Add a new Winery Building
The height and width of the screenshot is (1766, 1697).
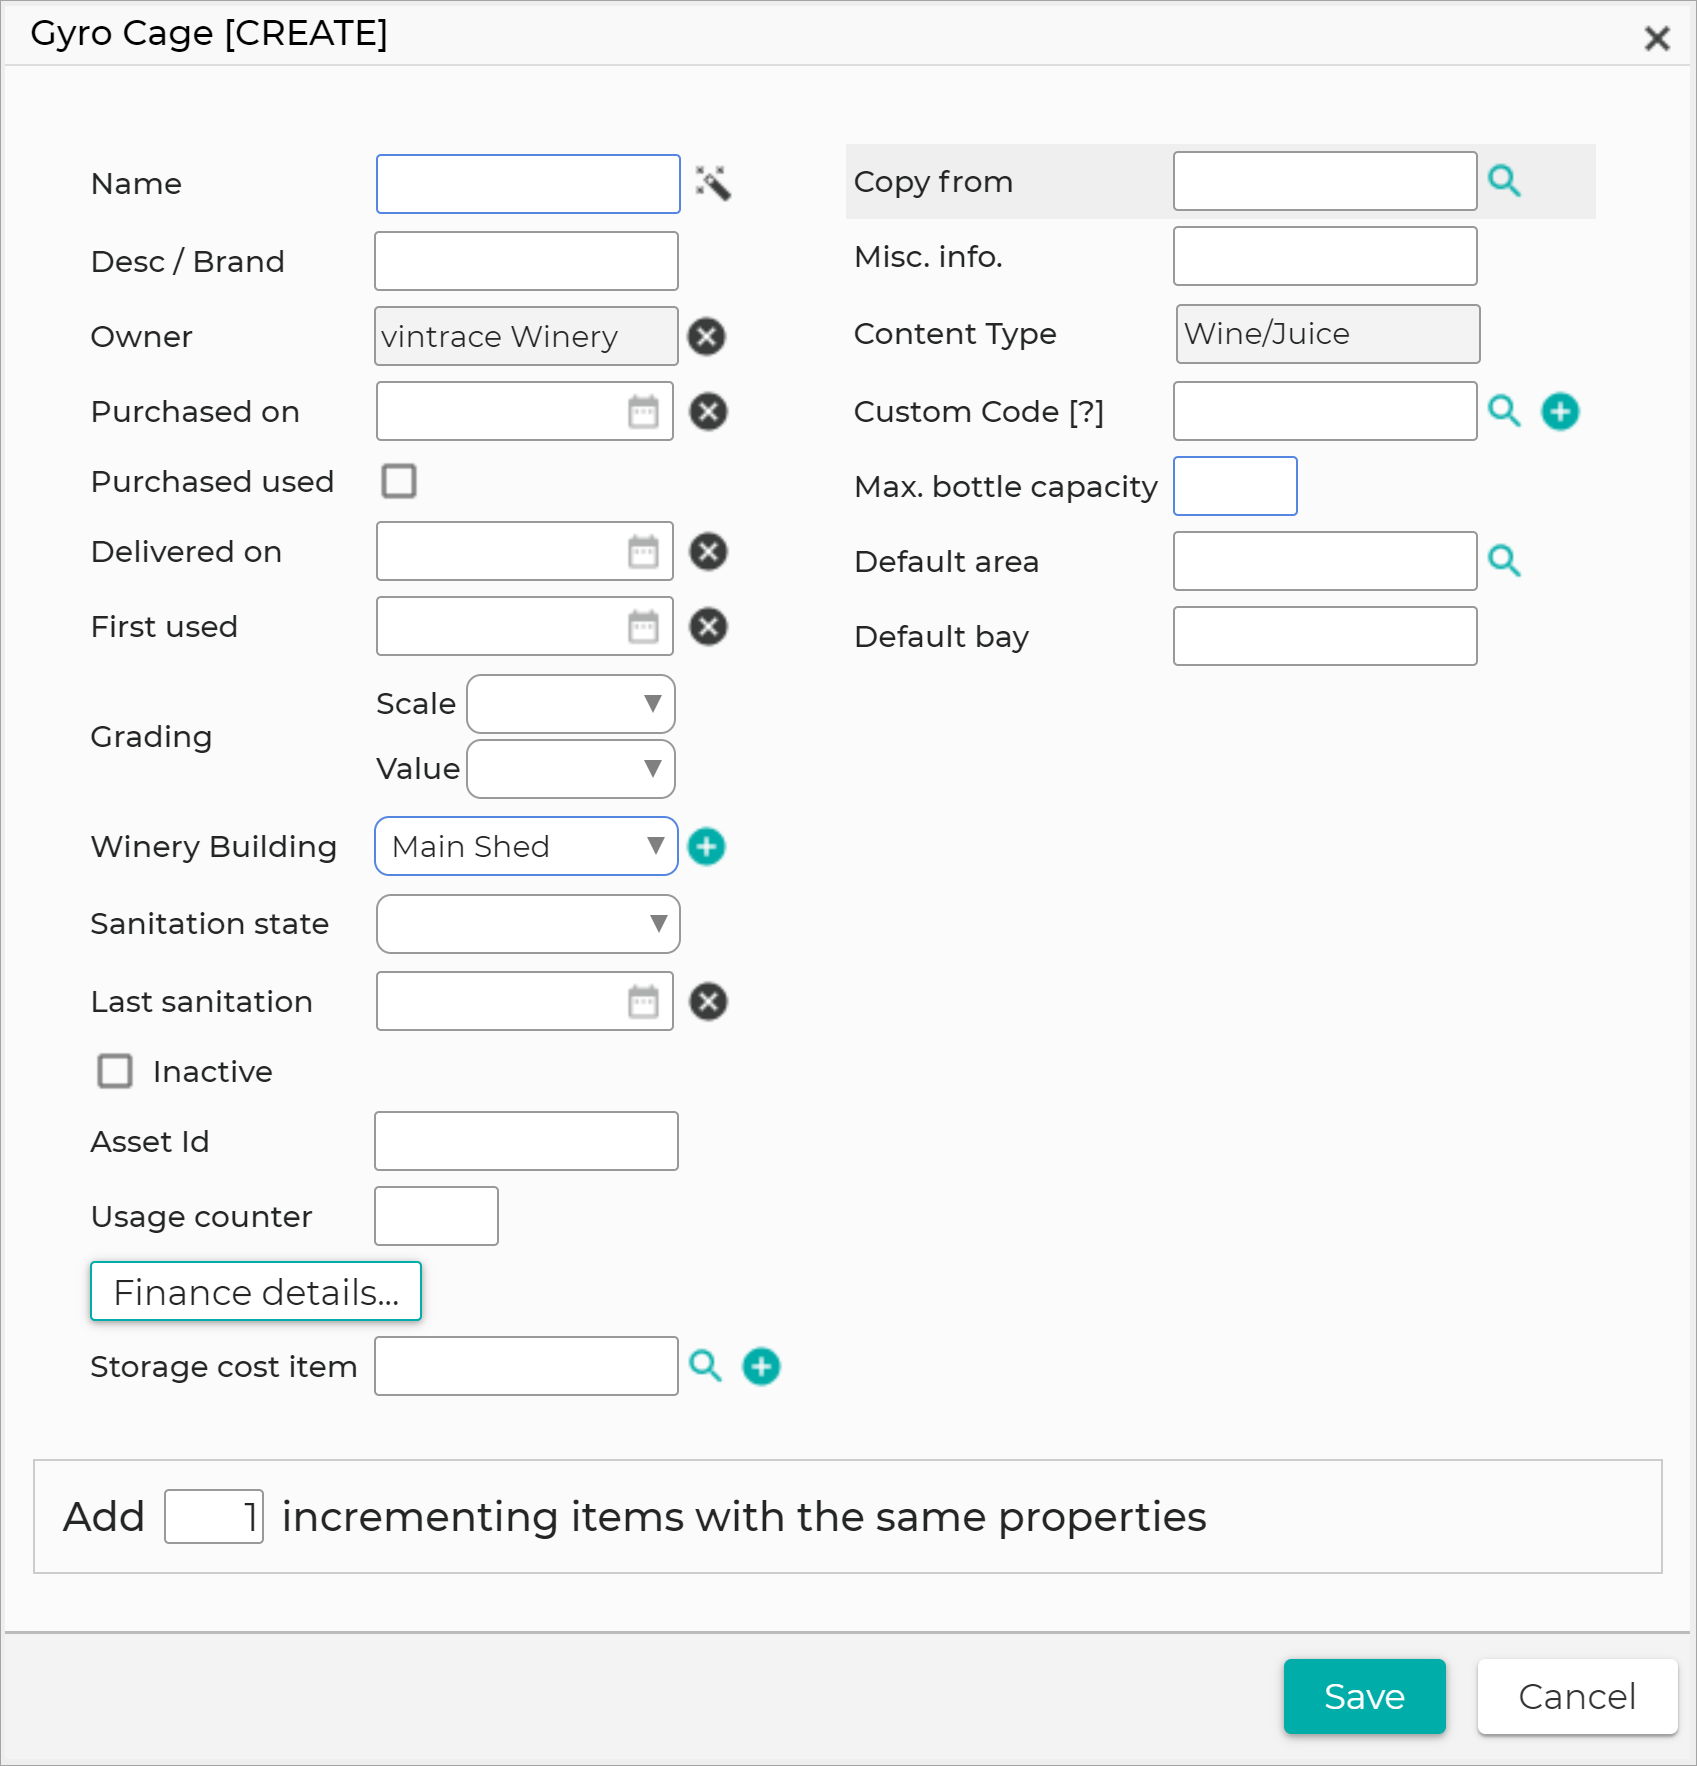[707, 846]
